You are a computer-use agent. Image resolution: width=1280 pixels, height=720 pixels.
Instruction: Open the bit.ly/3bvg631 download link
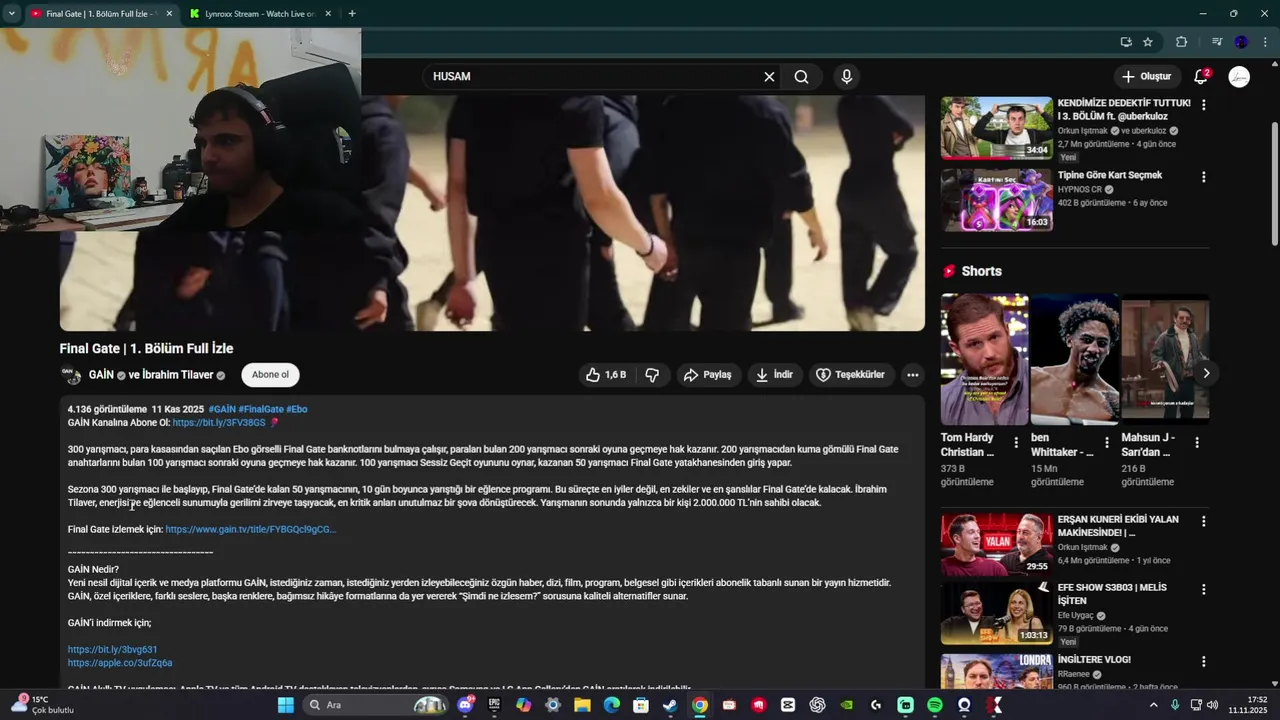click(112, 650)
